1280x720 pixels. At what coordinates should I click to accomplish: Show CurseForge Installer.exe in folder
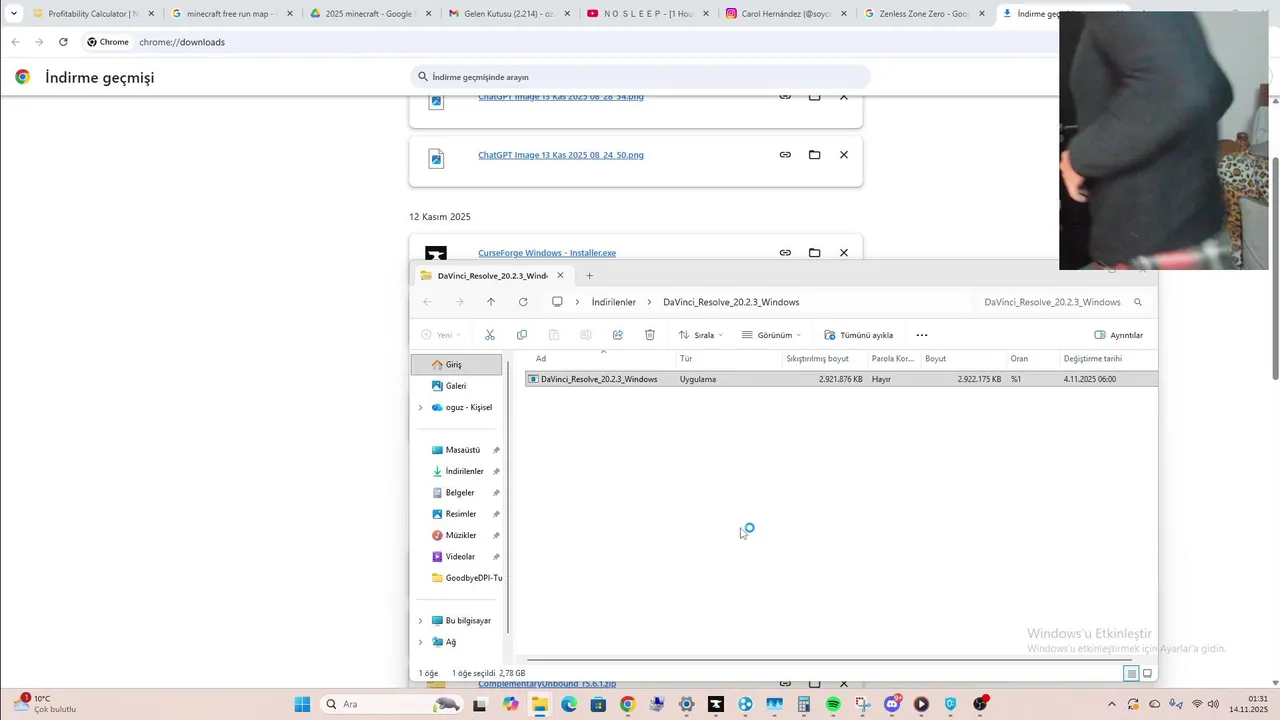point(814,253)
